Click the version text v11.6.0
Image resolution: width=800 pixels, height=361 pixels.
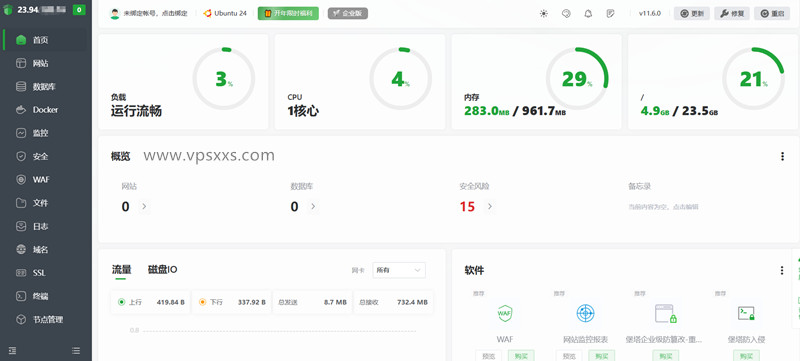(650, 14)
